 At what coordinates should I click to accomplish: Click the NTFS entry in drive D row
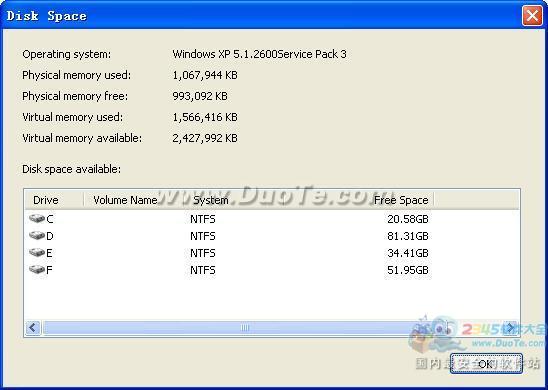[203, 236]
